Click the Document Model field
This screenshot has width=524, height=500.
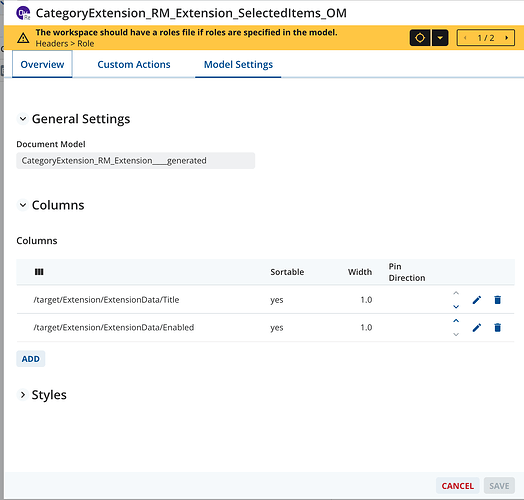coord(136,161)
